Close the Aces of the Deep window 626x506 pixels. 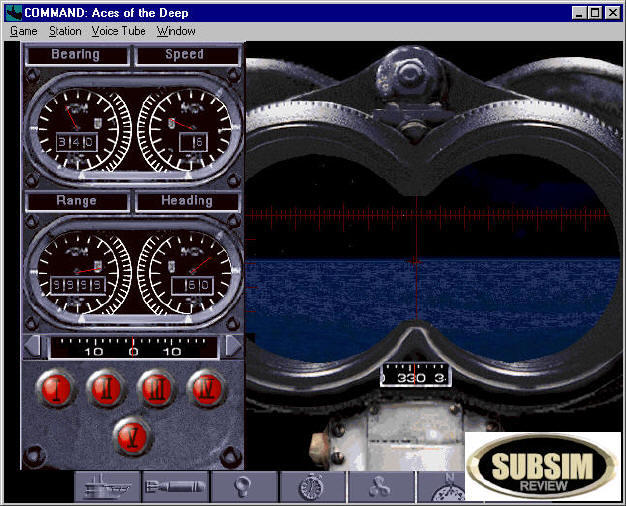(x=612, y=13)
